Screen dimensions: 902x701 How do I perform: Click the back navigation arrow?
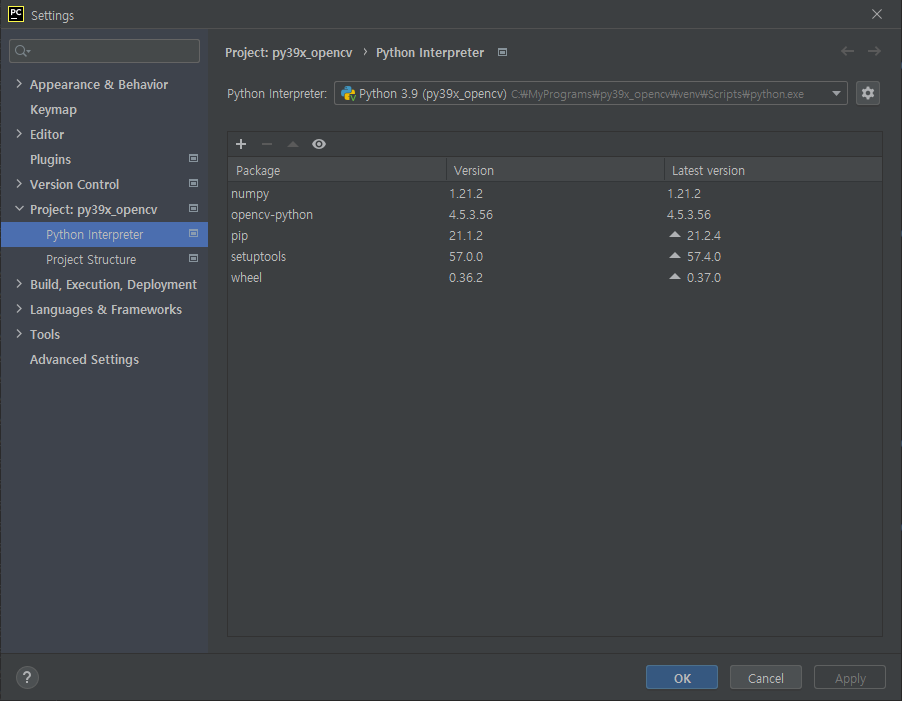[847, 51]
